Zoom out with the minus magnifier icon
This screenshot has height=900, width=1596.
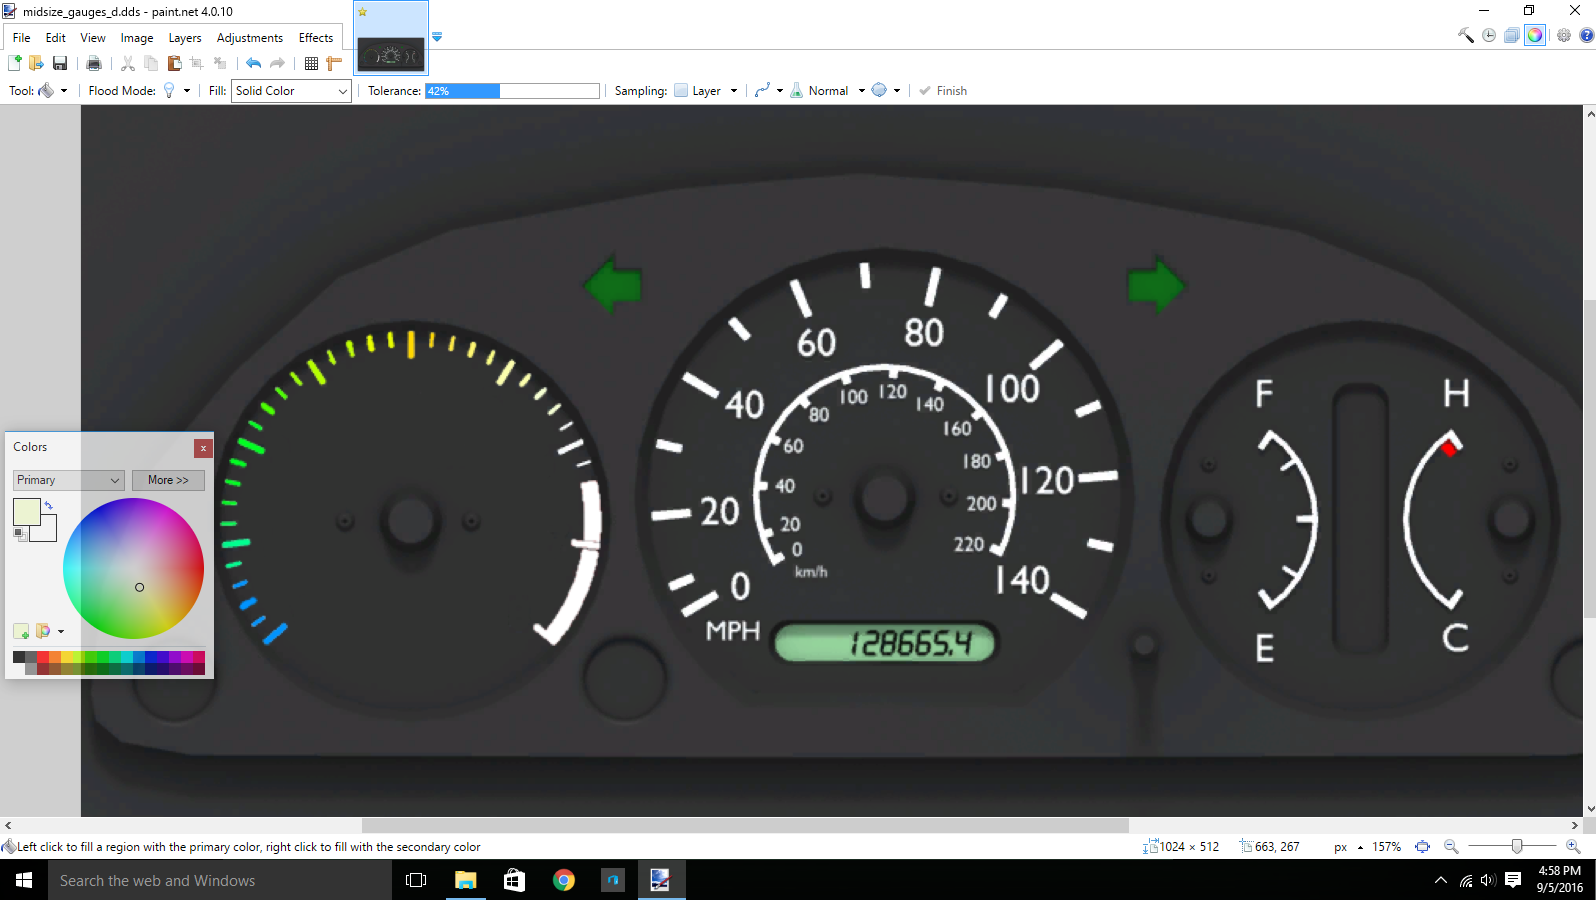click(1451, 847)
